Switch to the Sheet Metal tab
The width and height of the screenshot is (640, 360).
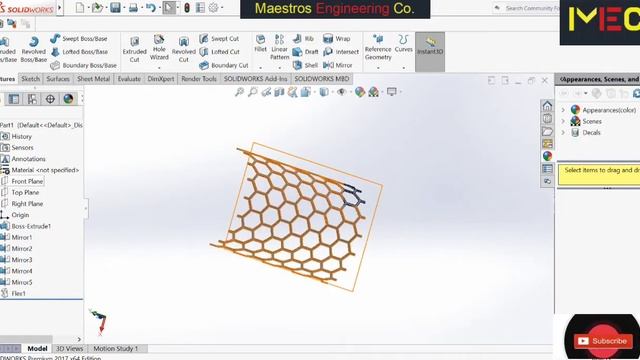point(93,79)
